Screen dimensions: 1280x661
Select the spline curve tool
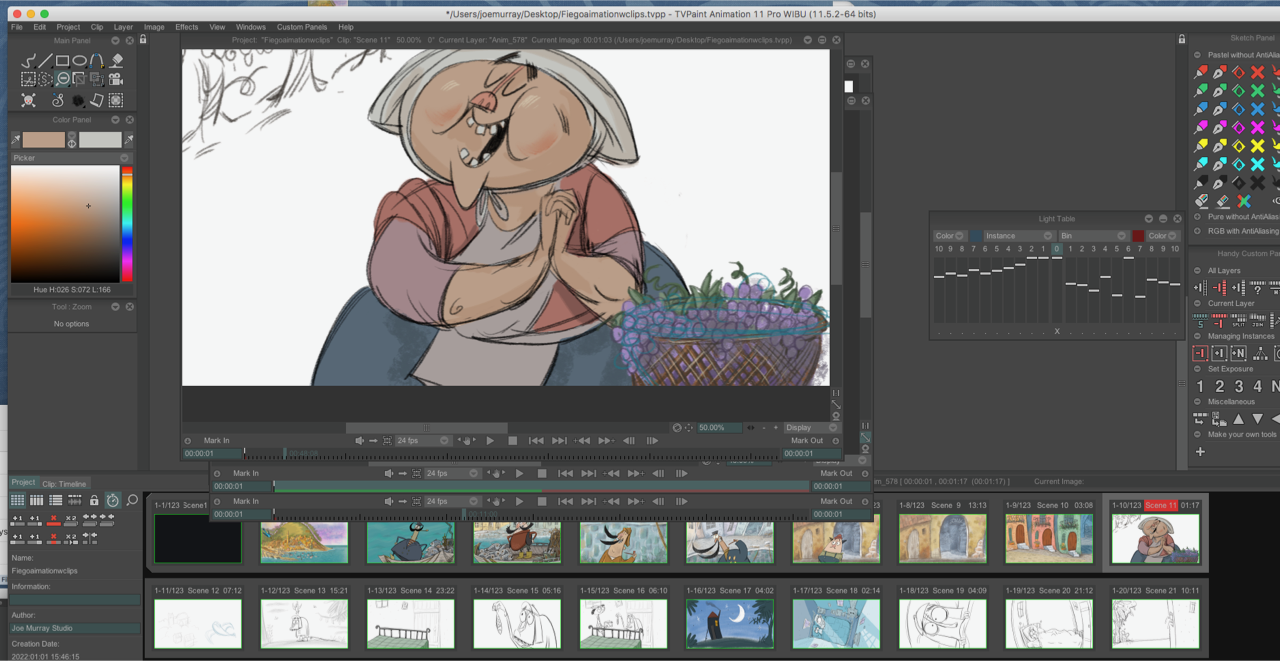click(96, 61)
